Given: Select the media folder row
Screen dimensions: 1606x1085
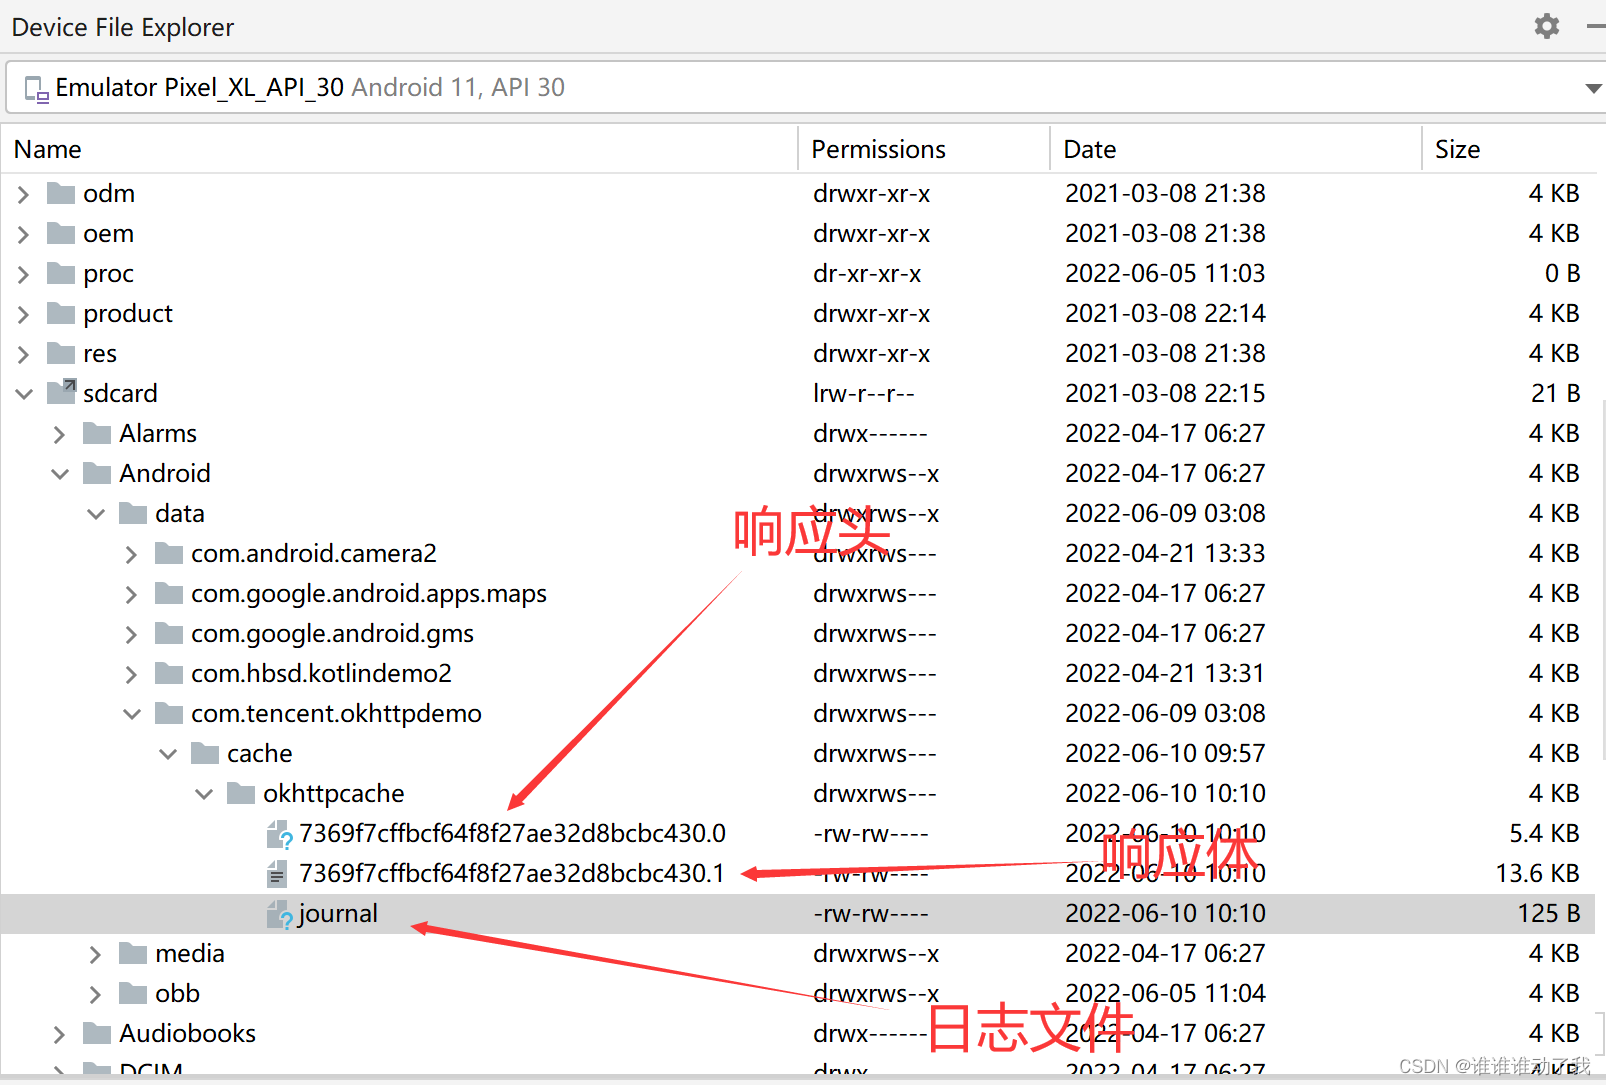Looking at the screenshot, I should [x=190, y=953].
